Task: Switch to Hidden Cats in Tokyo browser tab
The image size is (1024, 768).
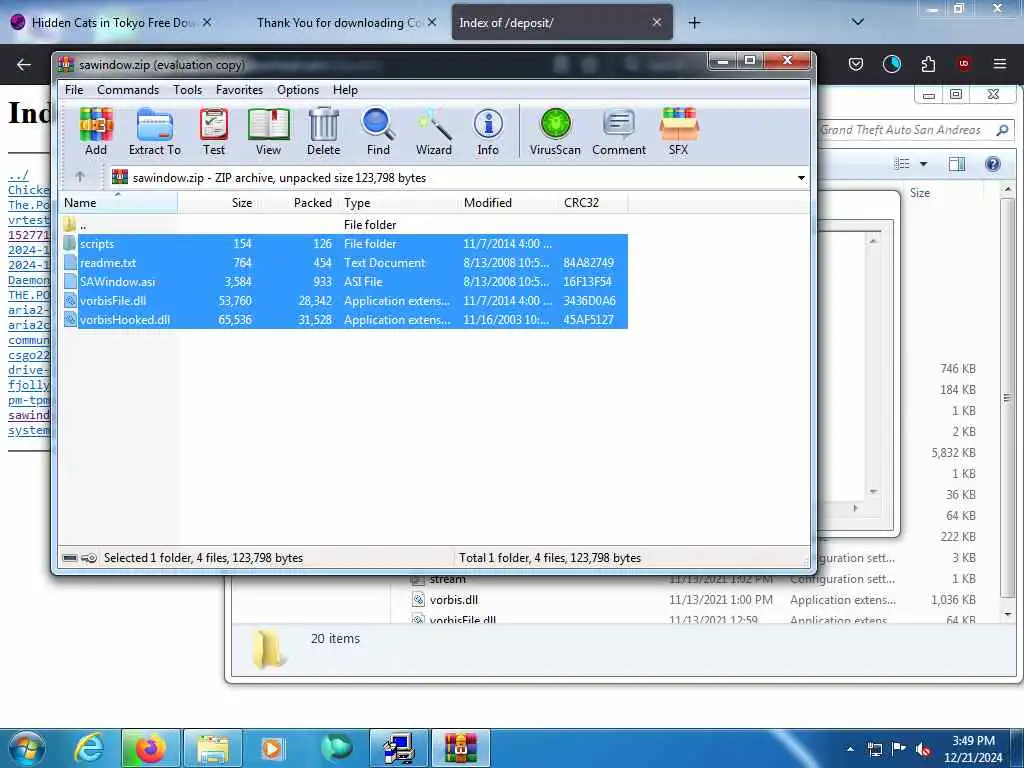Action: 111,22
